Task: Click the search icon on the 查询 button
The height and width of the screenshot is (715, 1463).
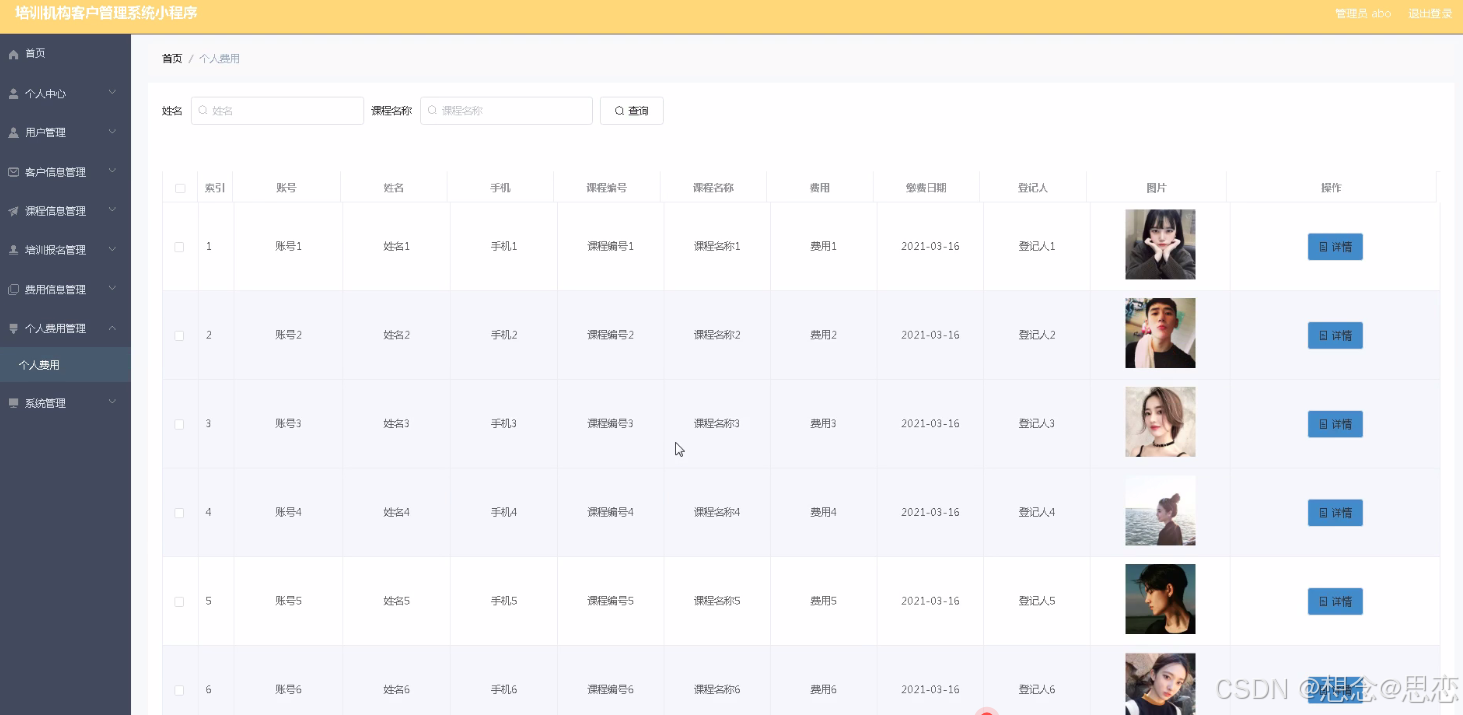Action: 619,111
